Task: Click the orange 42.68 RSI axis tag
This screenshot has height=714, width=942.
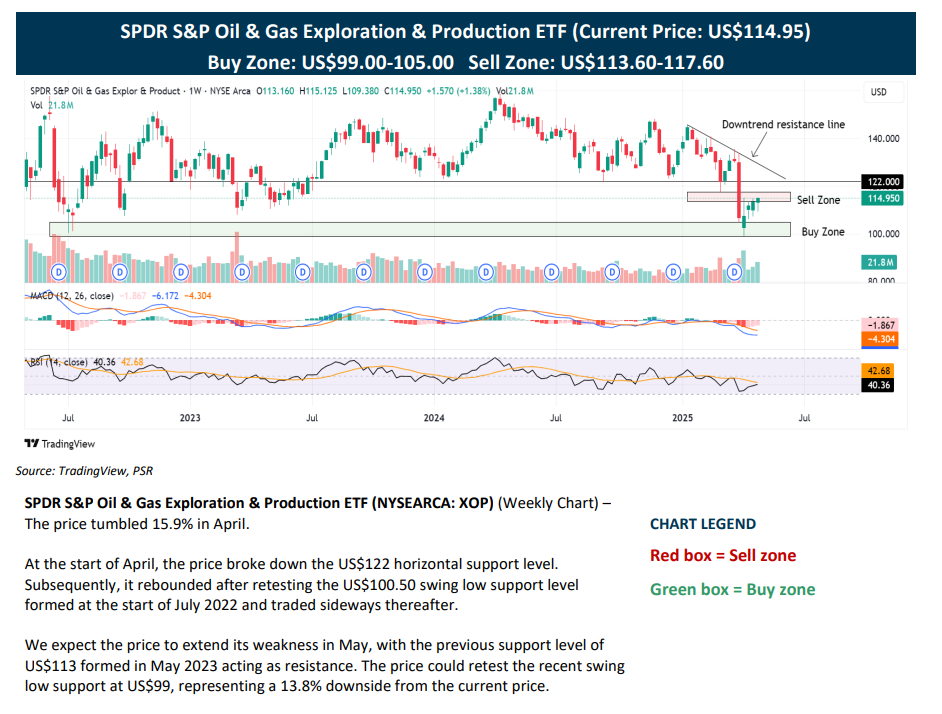Action: (878, 371)
